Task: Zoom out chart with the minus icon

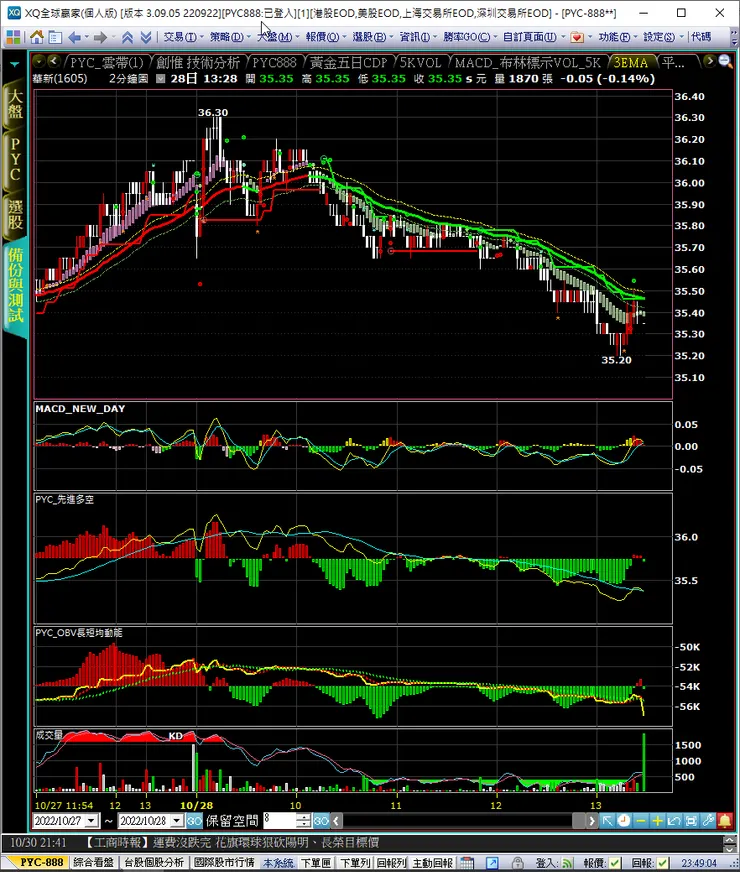Action: 640,820
